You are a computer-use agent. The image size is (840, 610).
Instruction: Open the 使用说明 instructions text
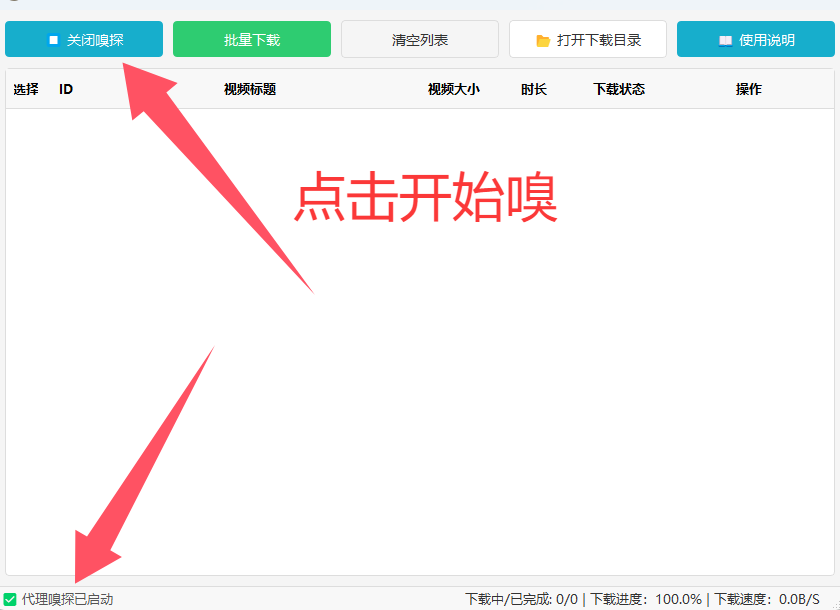pyautogui.click(x=767, y=40)
